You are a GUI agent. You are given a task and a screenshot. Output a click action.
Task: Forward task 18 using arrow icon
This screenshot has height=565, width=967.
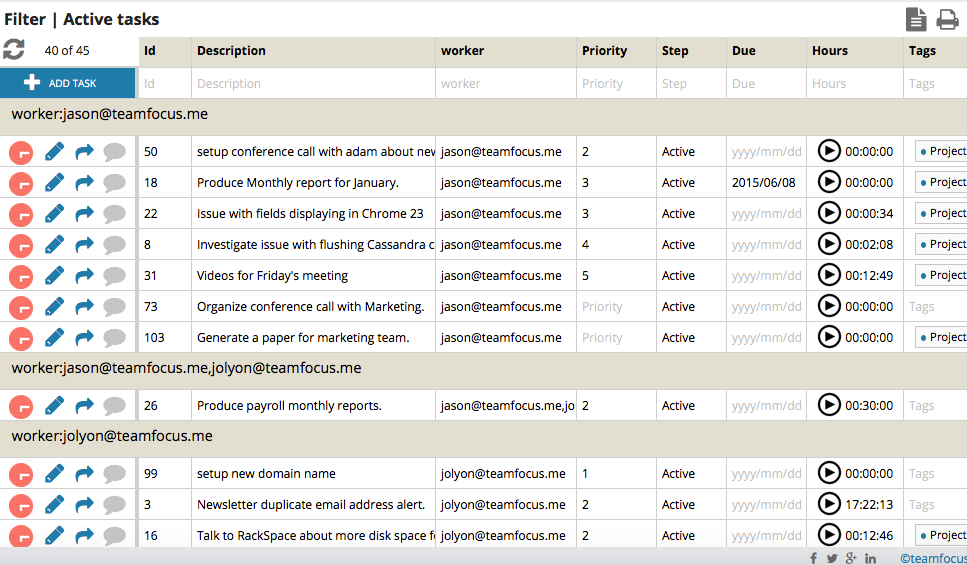pyautogui.click(x=85, y=183)
